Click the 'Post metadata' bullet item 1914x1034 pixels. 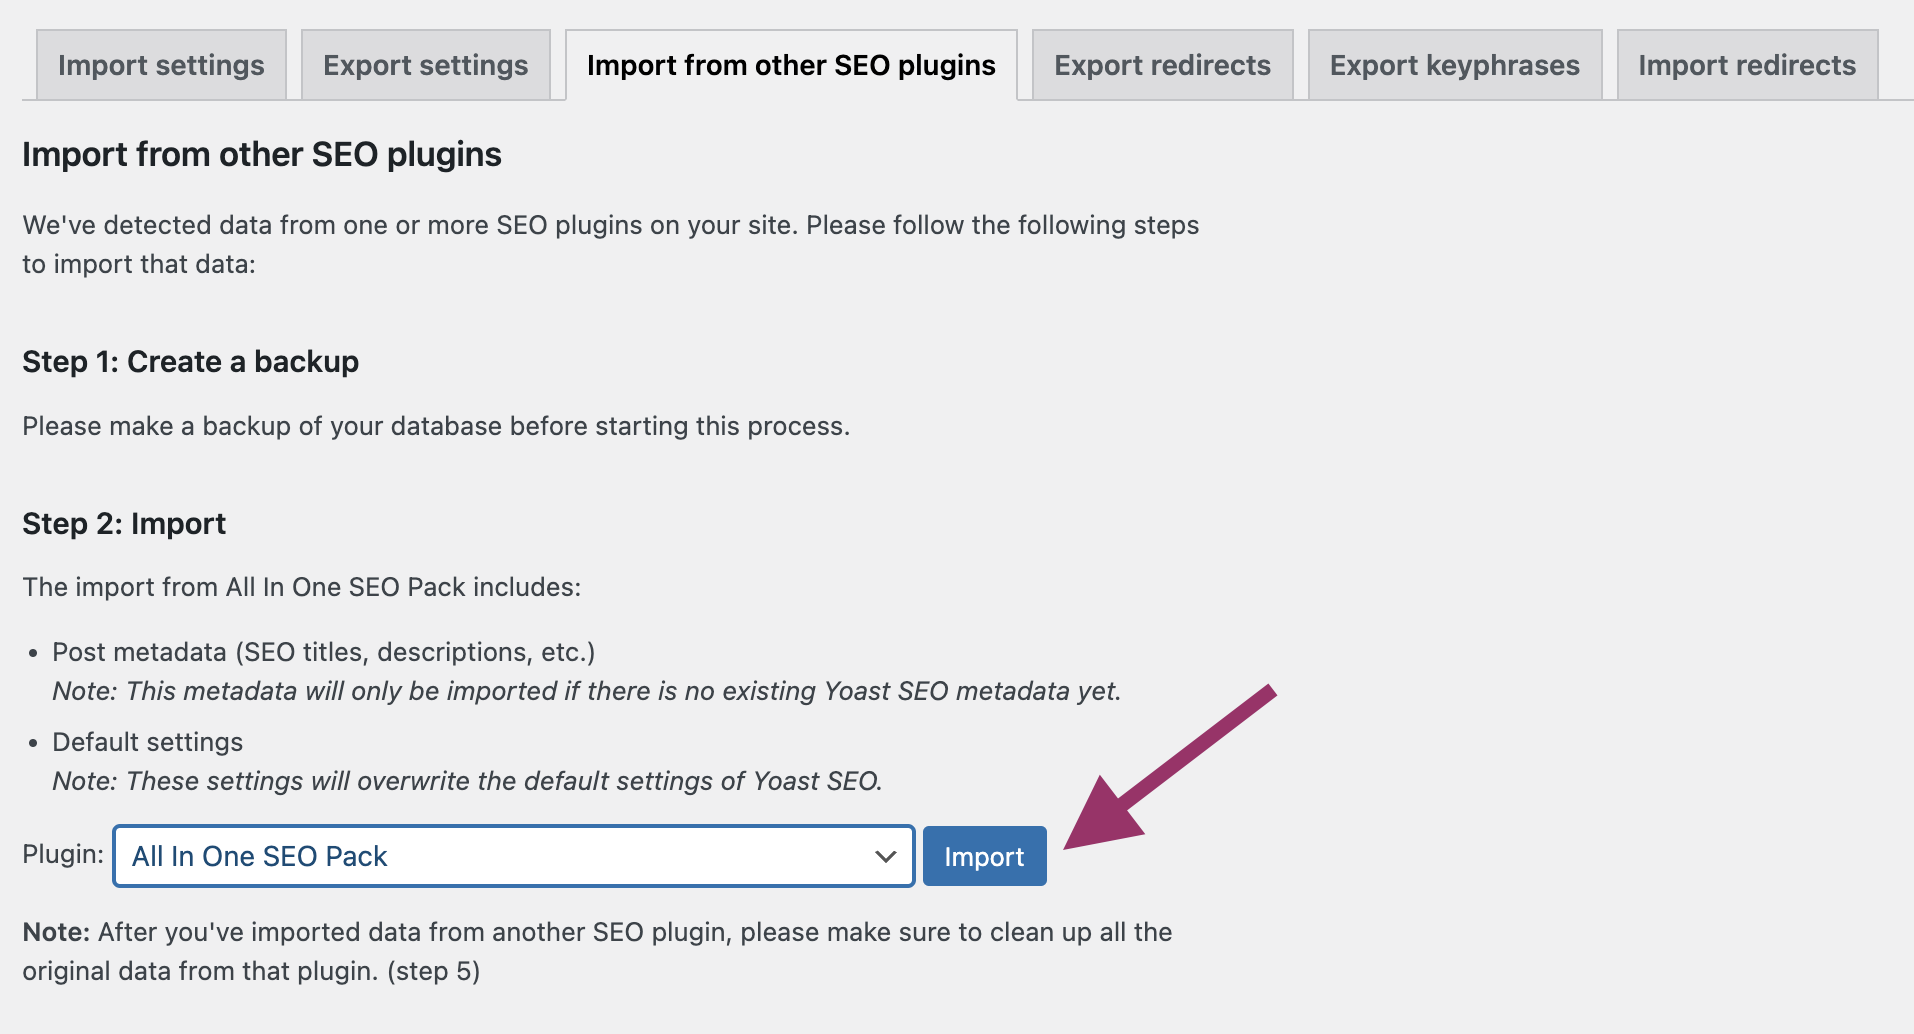(323, 652)
